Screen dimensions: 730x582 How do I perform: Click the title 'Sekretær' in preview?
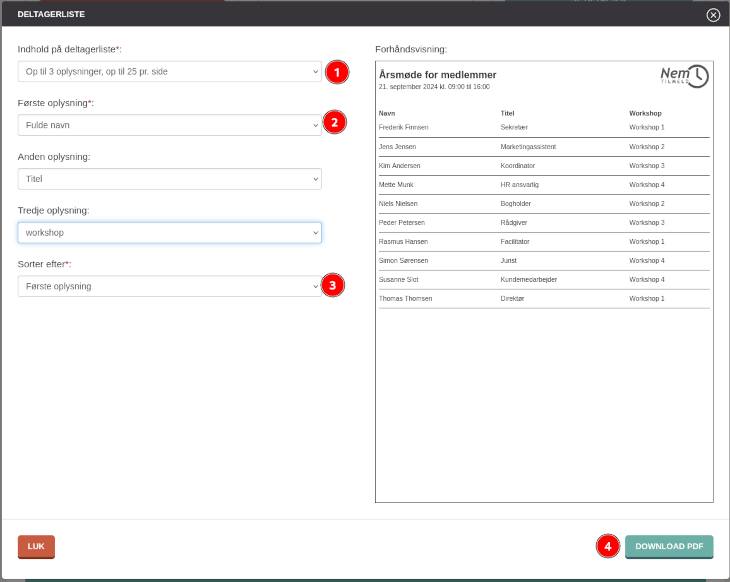point(514,128)
